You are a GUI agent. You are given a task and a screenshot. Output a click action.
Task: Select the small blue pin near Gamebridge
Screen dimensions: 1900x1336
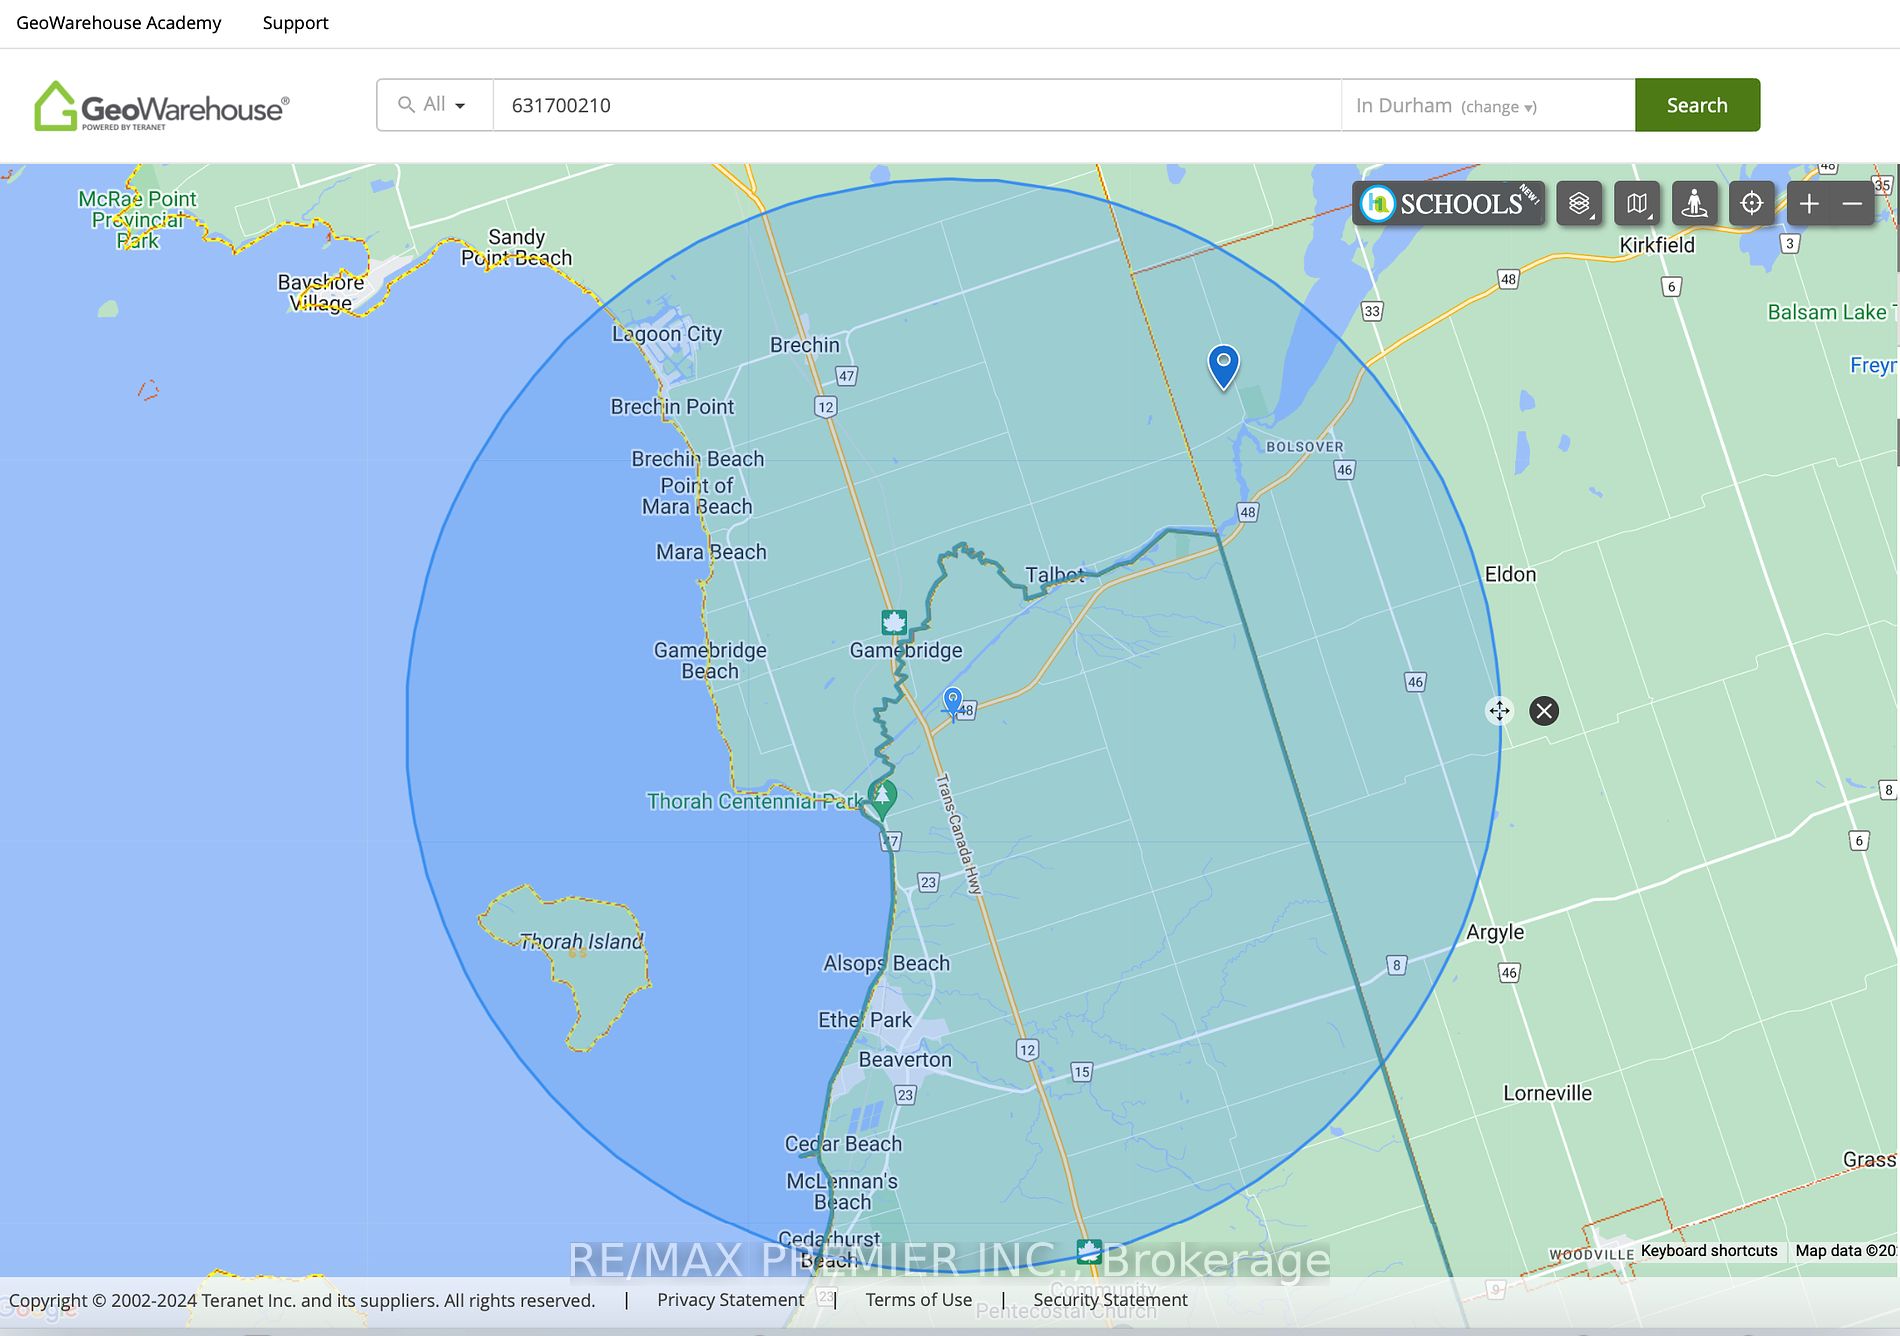[x=953, y=702]
